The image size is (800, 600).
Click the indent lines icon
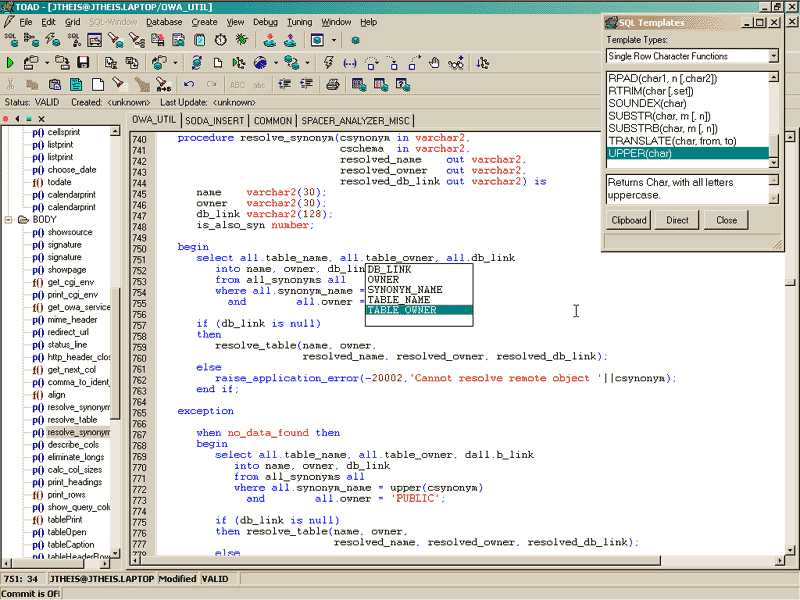point(285,85)
